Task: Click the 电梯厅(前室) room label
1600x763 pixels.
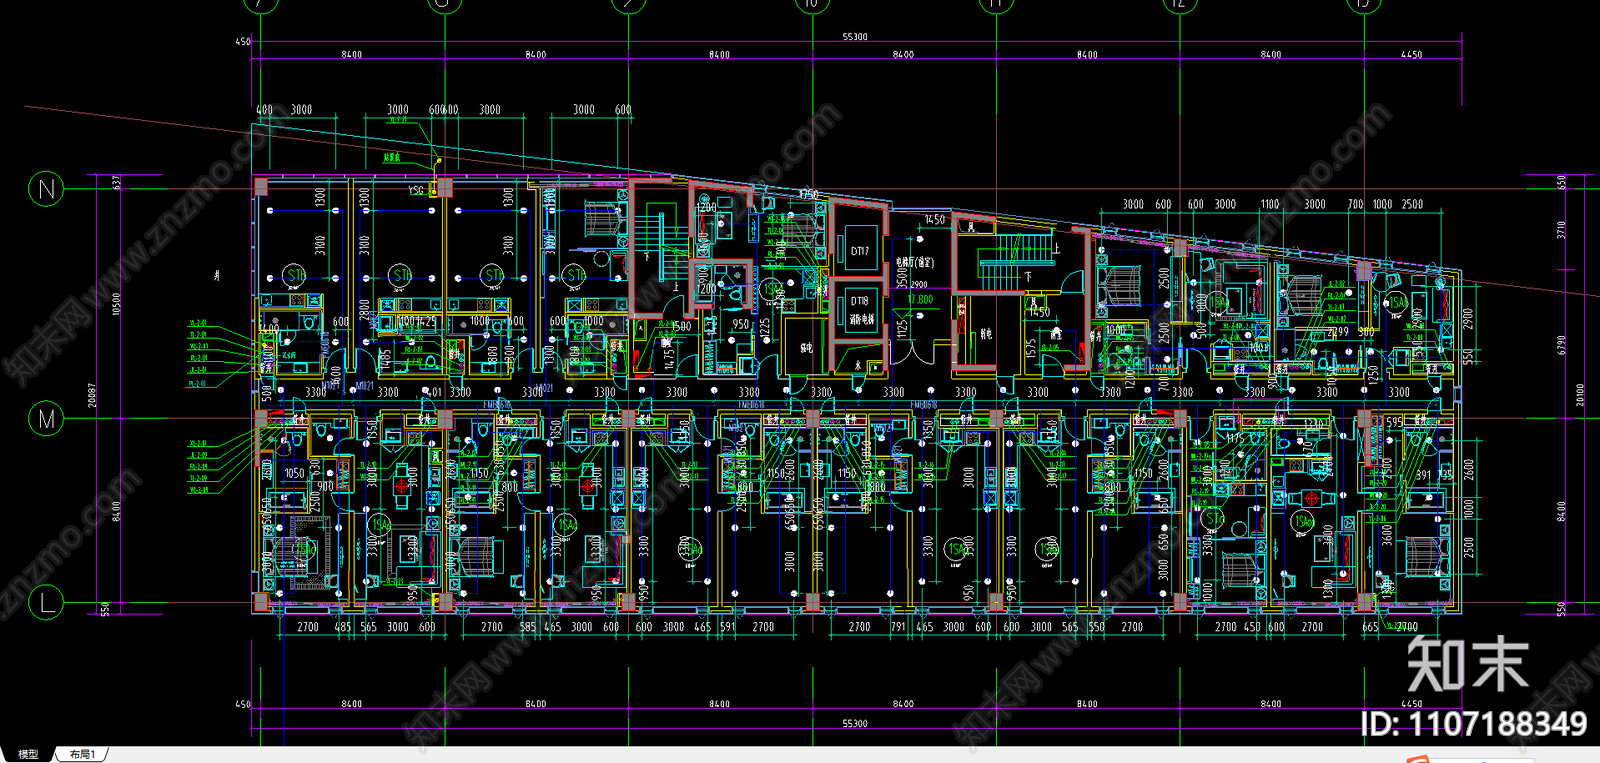Action: 915,262
